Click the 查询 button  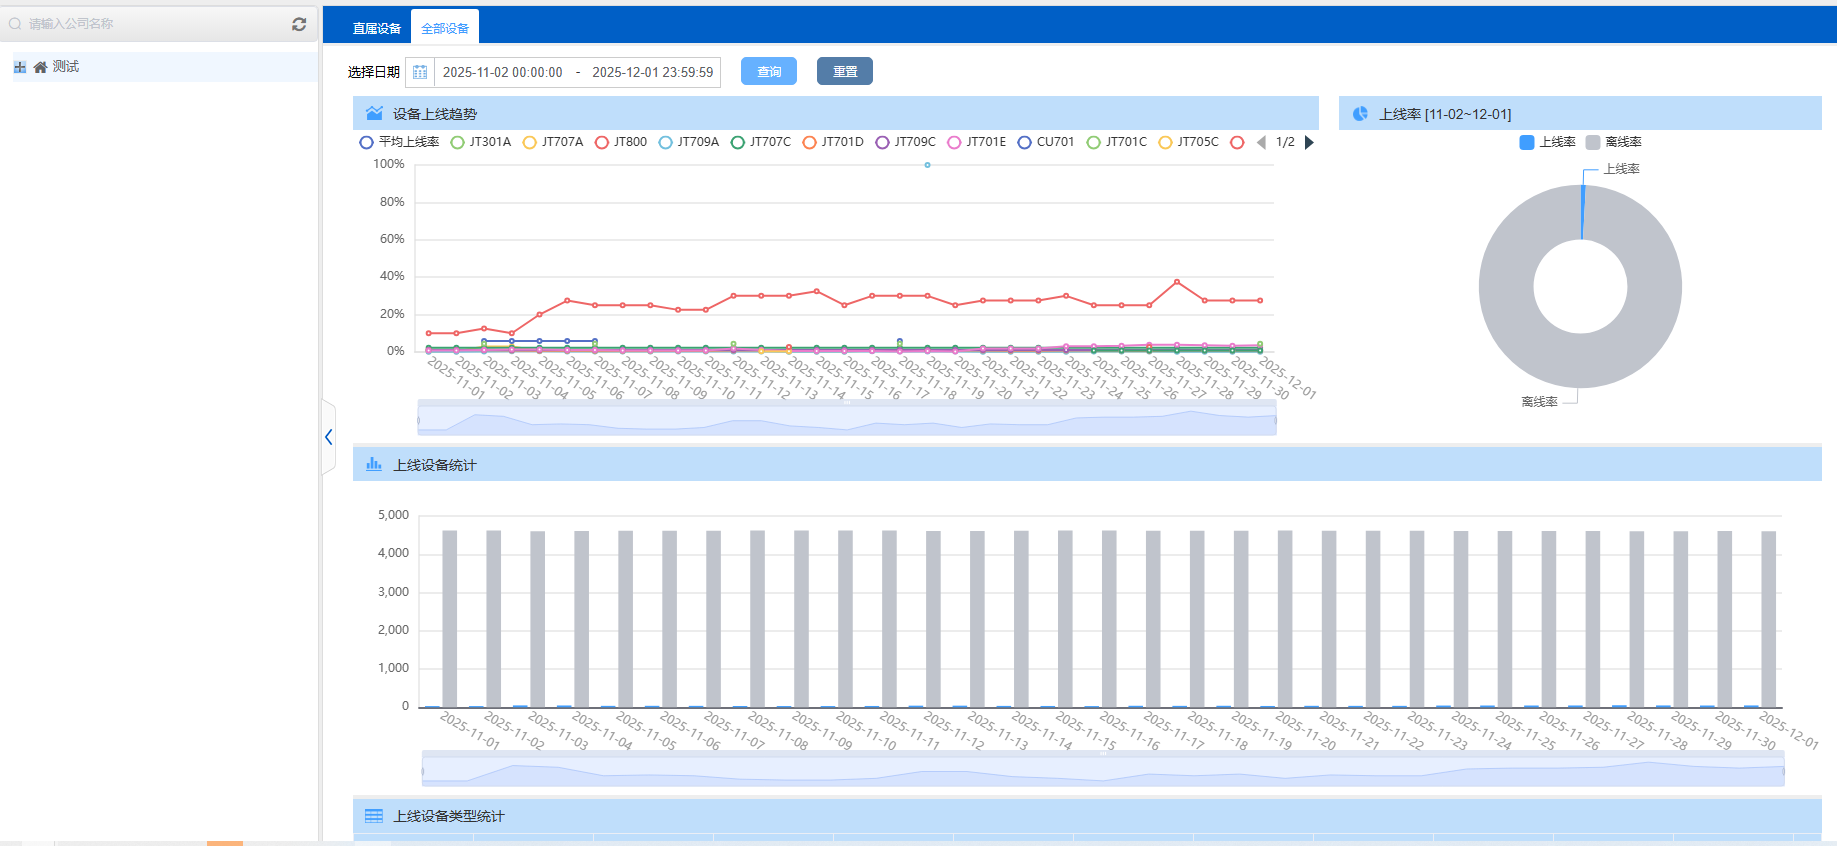[x=768, y=71]
